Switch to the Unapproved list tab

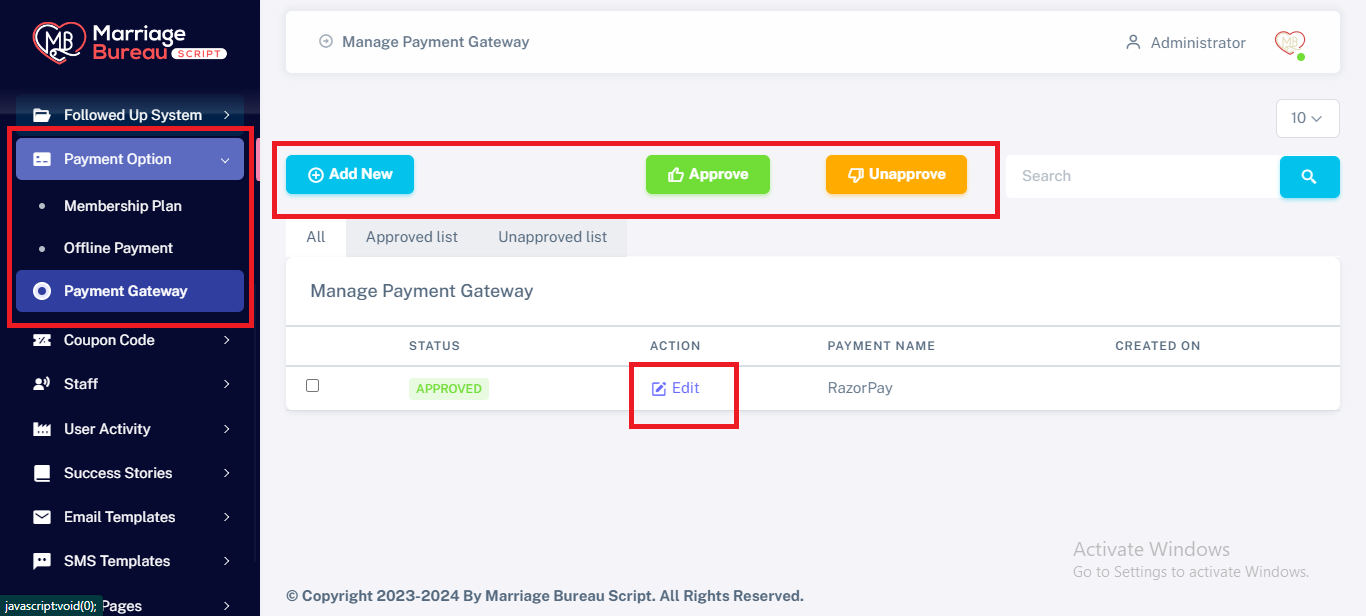point(553,237)
